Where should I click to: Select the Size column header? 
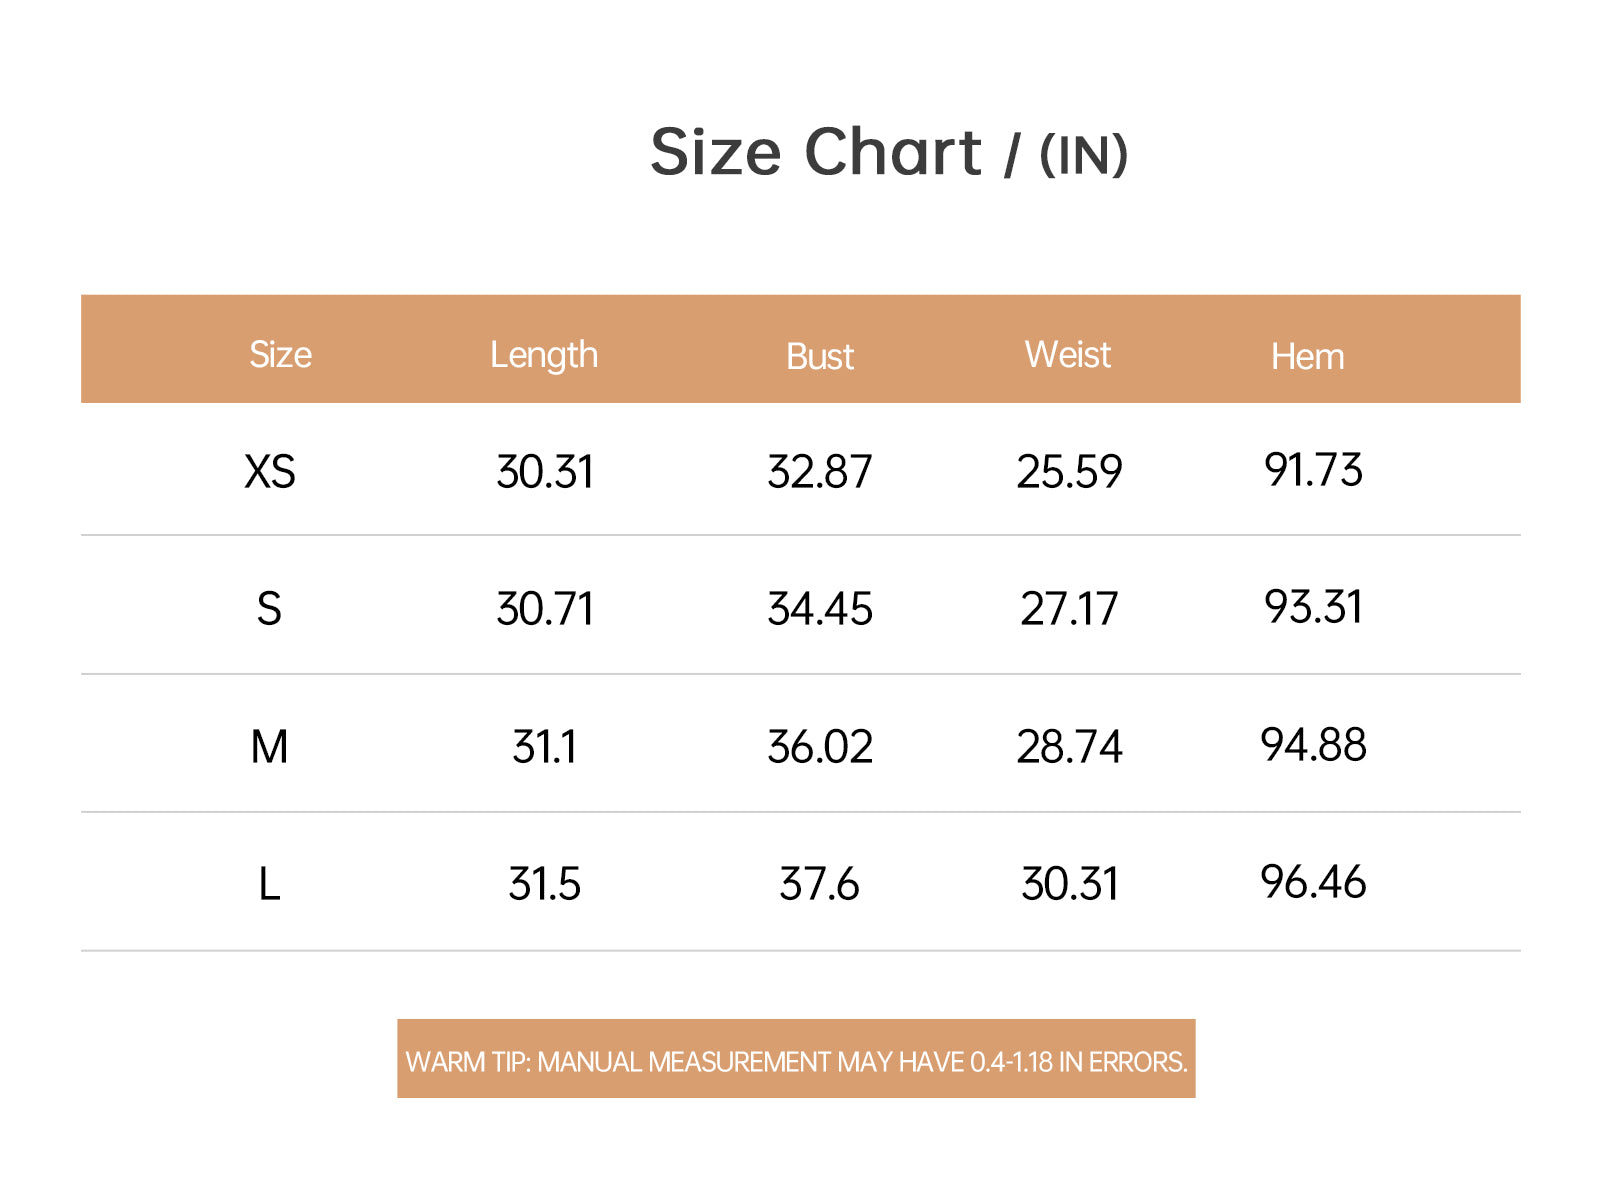280,355
